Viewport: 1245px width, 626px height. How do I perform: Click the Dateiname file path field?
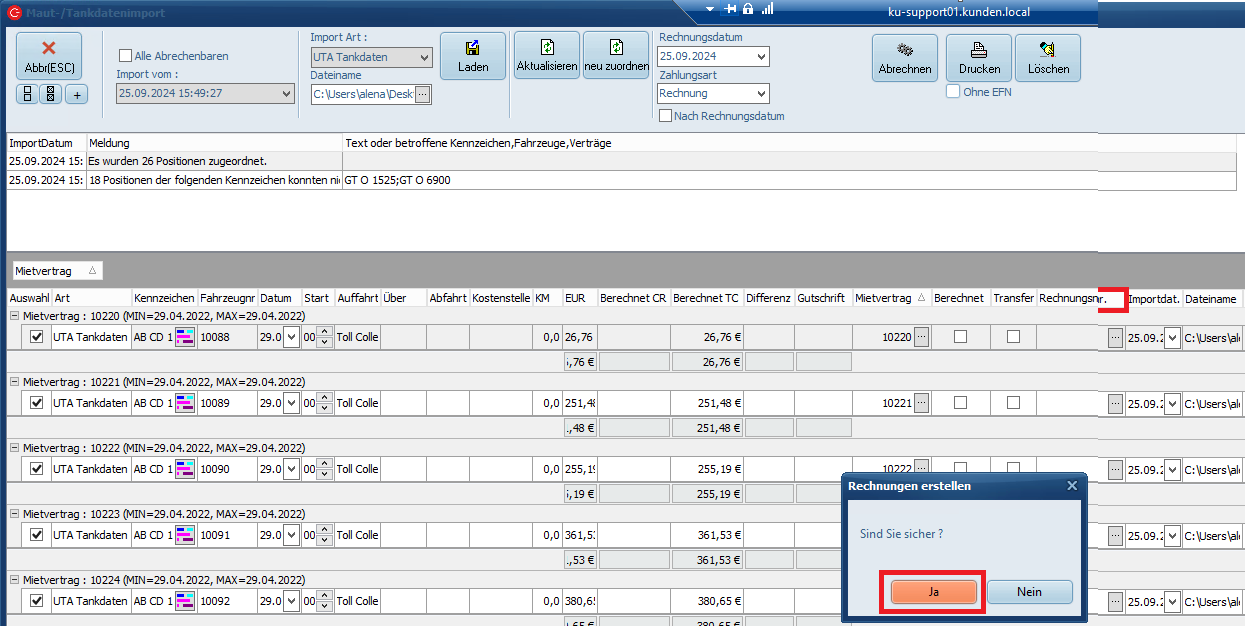tap(362, 94)
